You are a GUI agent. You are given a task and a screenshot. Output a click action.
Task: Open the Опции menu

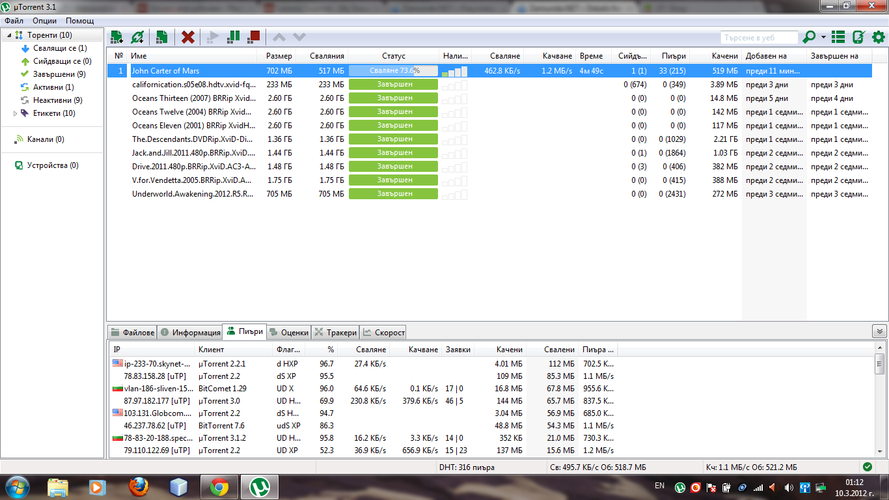coord(44,20)
